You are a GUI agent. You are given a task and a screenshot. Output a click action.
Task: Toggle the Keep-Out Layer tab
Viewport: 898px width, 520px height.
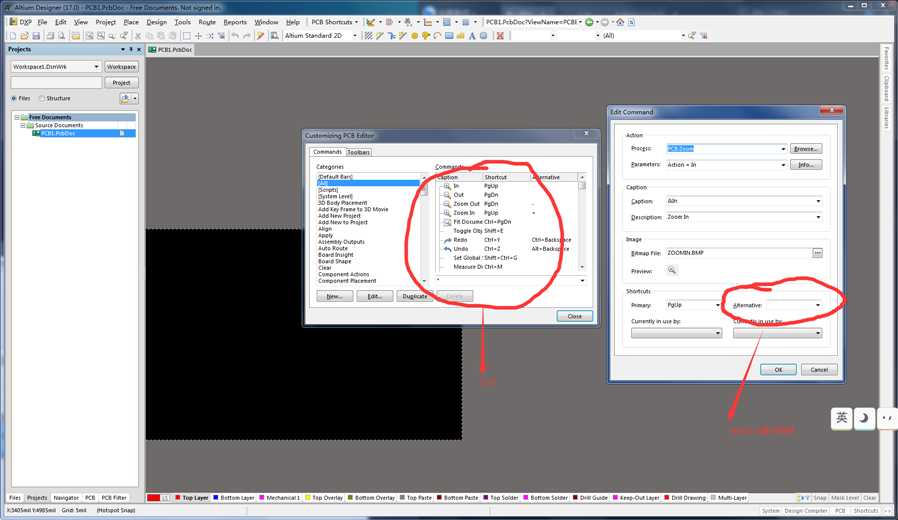(x=636, y=498)
